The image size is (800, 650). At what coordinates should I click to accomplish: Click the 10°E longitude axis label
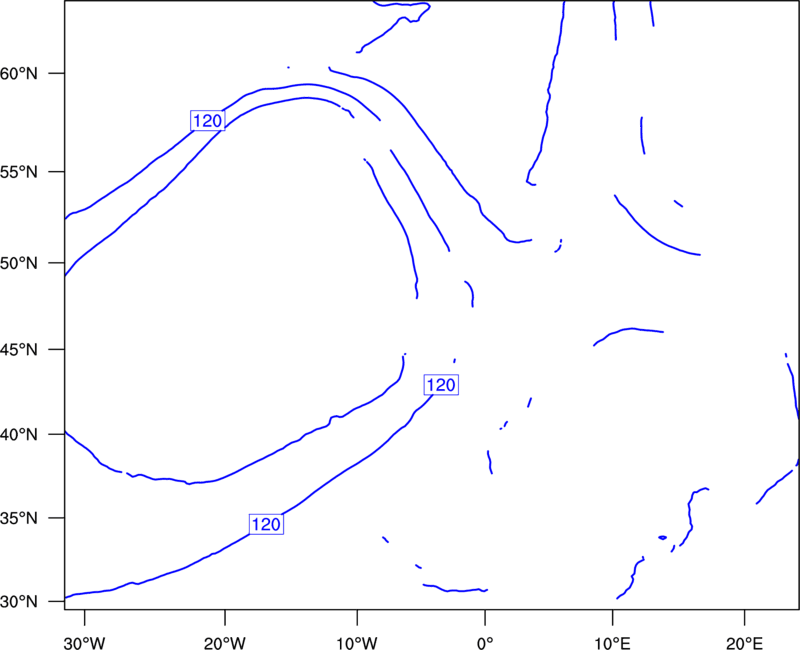pos(612,643)
